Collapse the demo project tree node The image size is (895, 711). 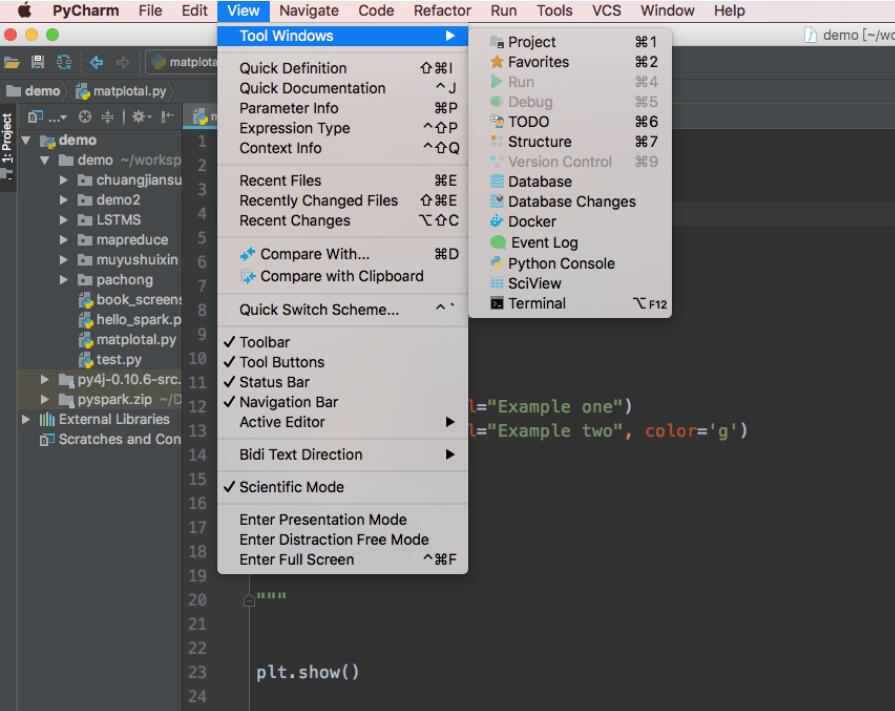pyautogui.click(x=28, y=139)
